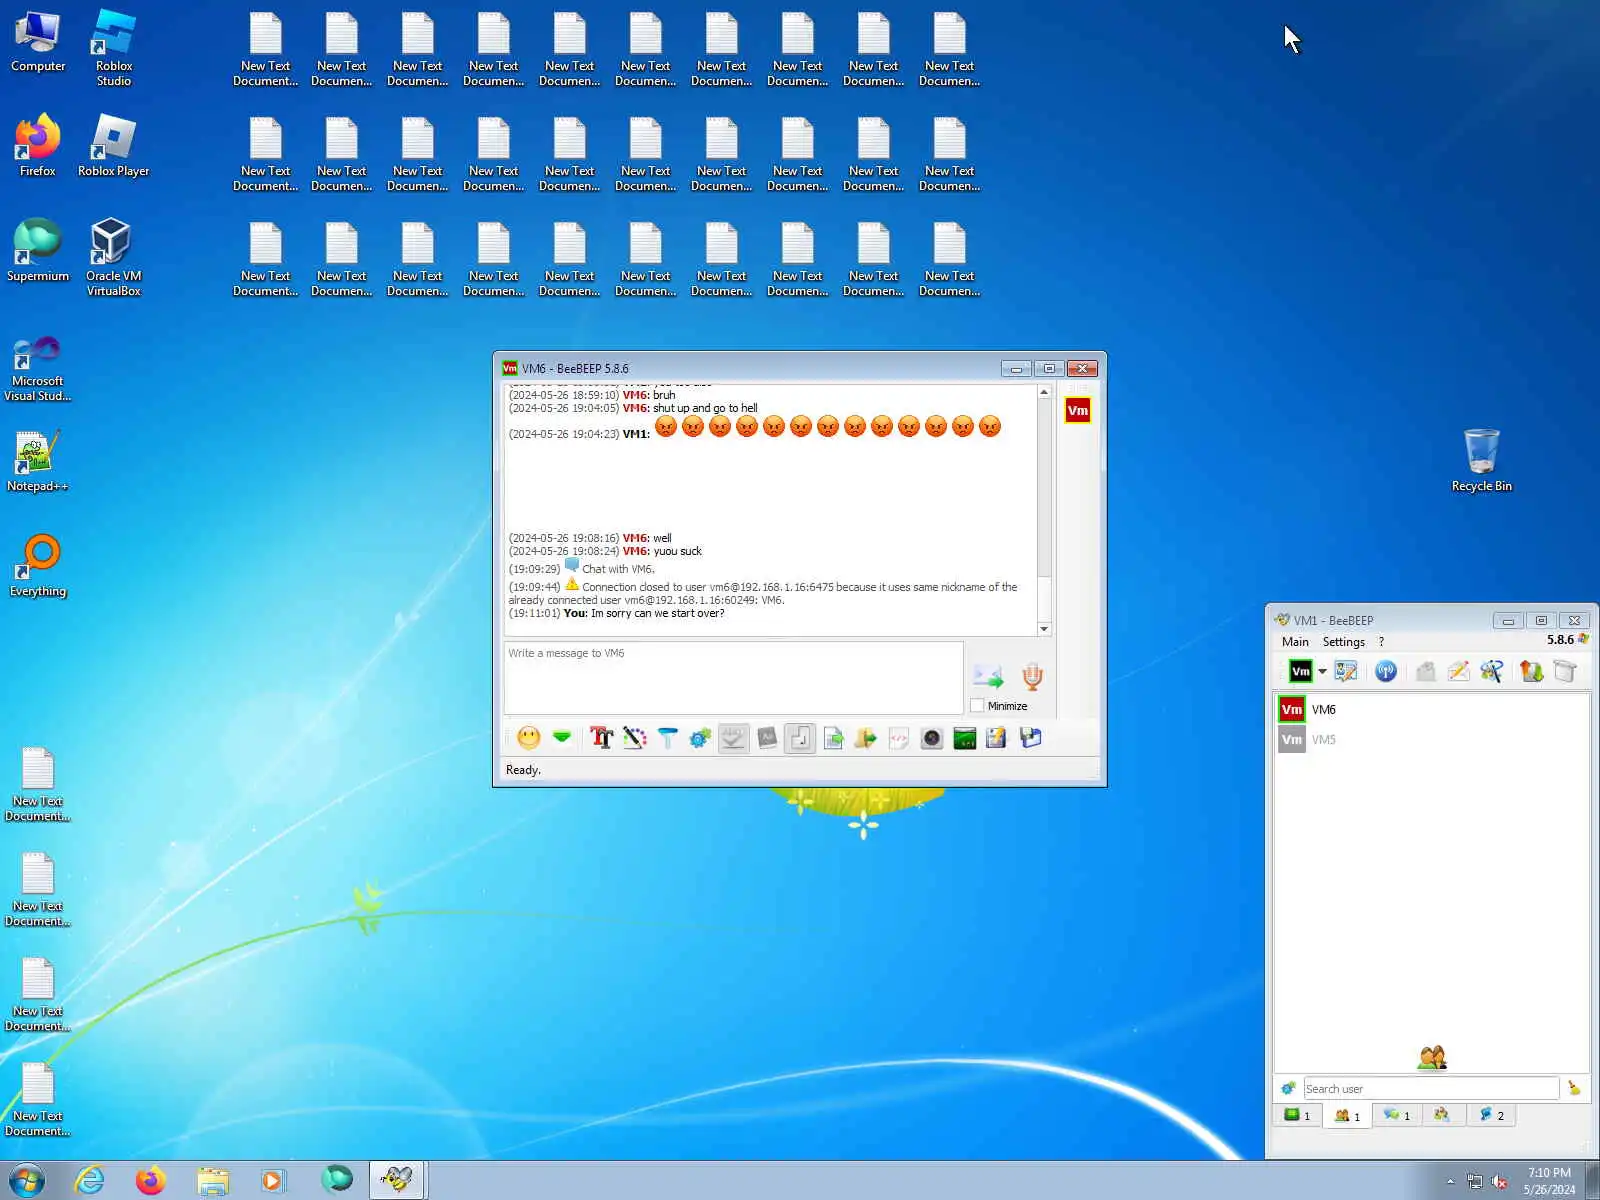Viewport: 1600px width, 1200px height.
Task: Send a folder using the folder arrow icon
Action: (x=866, y=738)
